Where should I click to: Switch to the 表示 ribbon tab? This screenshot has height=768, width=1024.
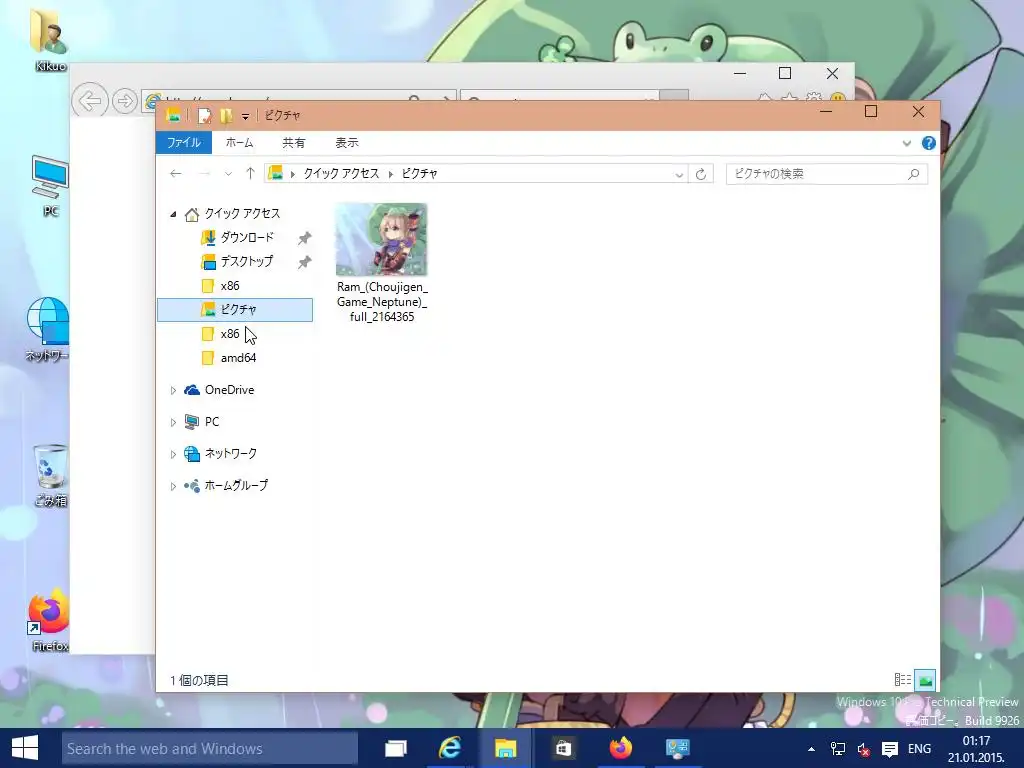click(x=347, y=142)
